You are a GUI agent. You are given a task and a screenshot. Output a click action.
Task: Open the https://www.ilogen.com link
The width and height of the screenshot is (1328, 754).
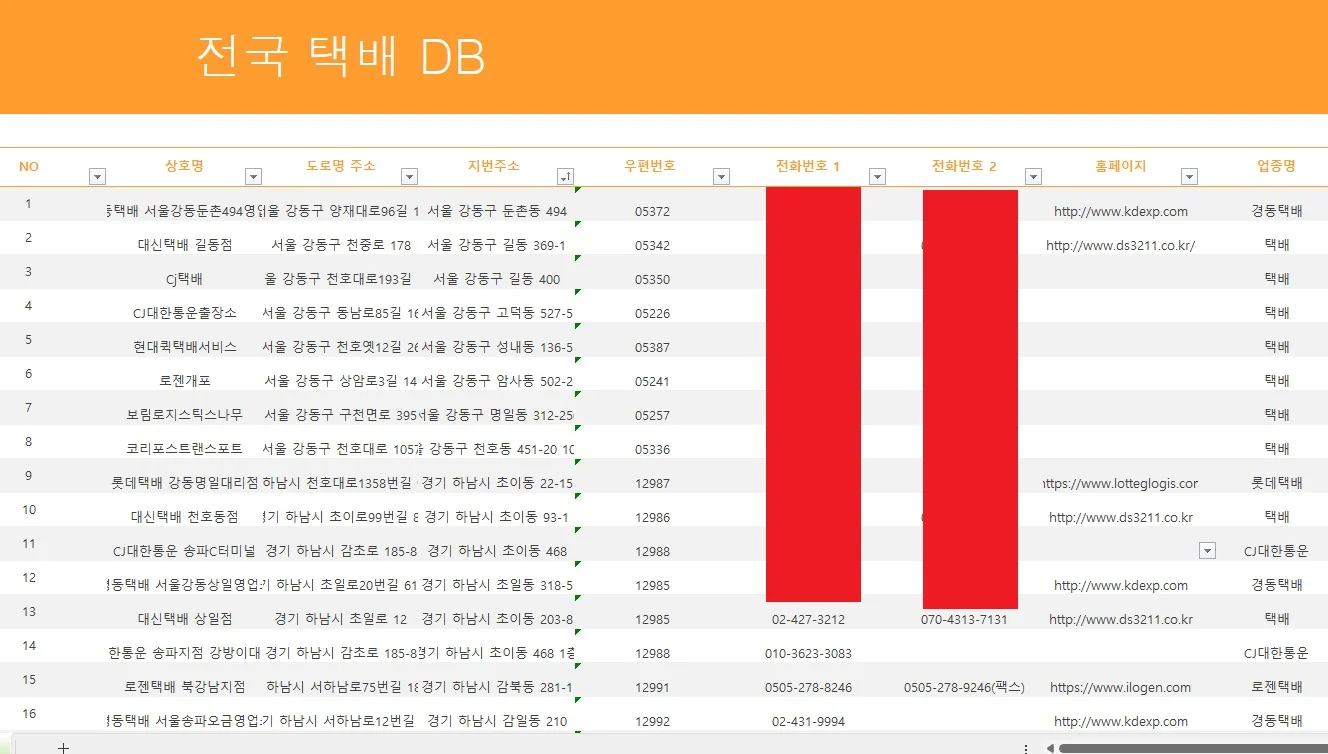[1120, 688]
